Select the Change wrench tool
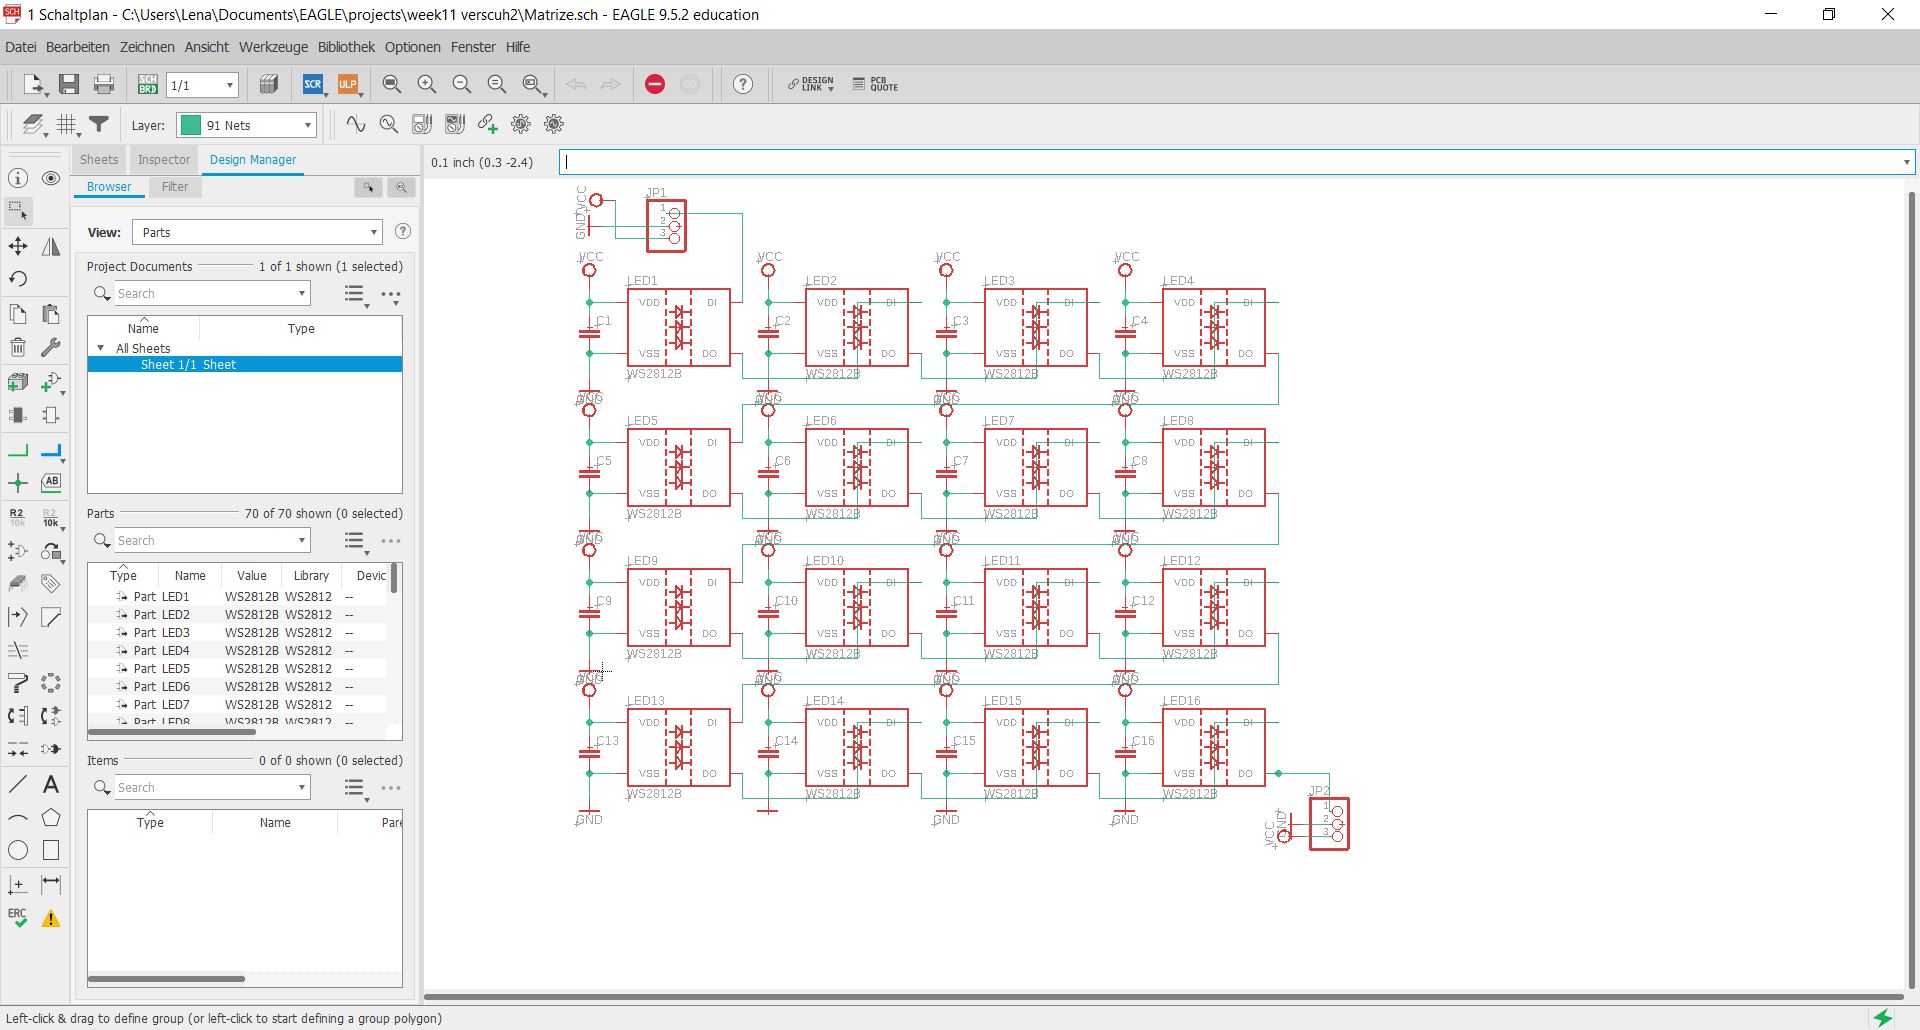1920x1030 pixels. coord(51,347)
